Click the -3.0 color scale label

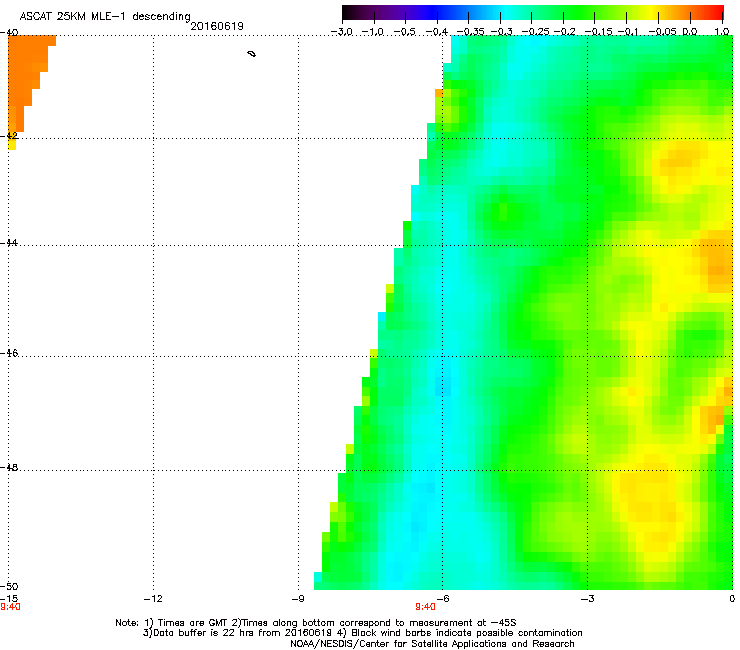(341, 32)
